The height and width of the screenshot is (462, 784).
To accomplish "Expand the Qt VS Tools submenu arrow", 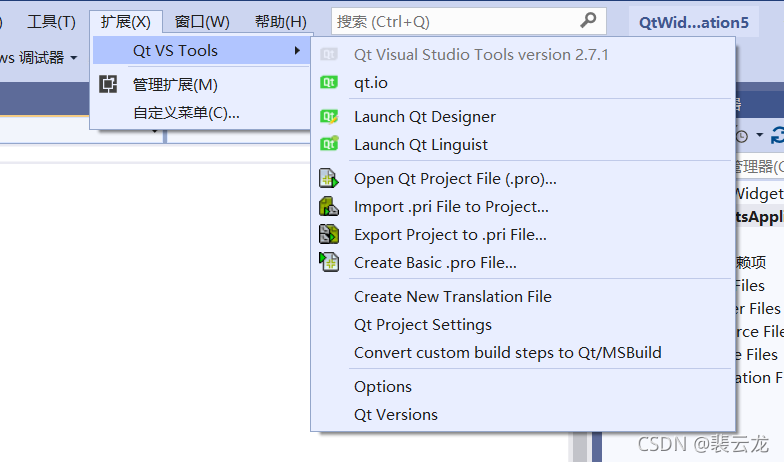I will click(x=297, y=50).
